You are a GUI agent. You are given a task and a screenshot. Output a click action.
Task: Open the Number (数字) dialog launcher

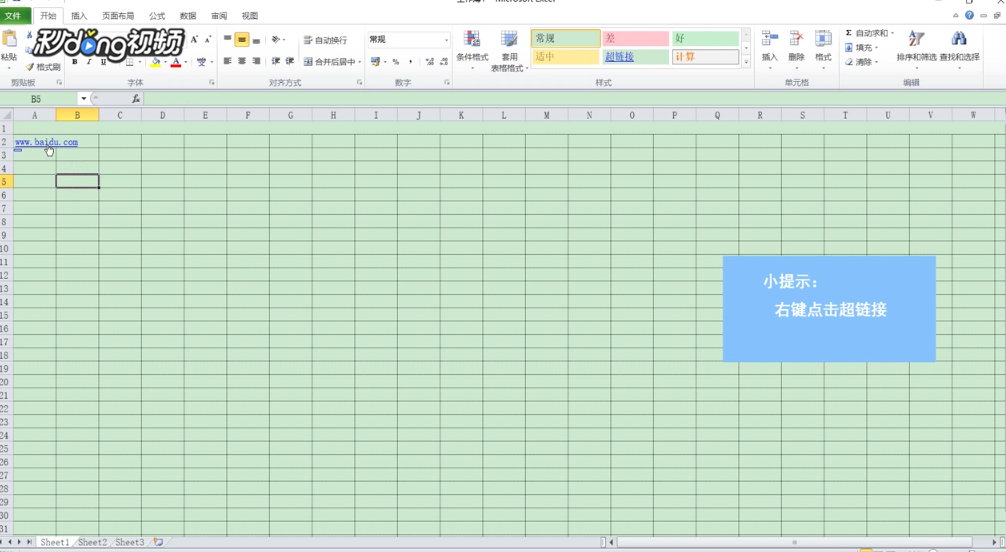tap(447, 83)
